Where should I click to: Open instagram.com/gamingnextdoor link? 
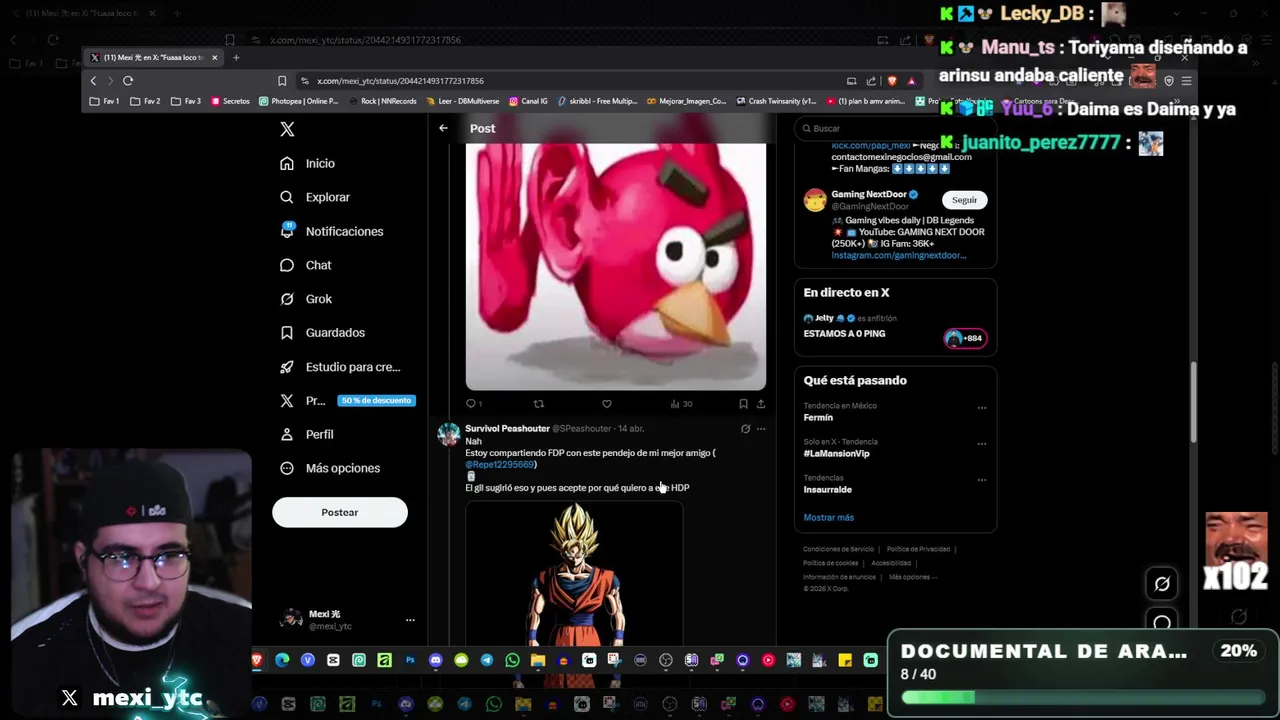[x=898, y=255]
